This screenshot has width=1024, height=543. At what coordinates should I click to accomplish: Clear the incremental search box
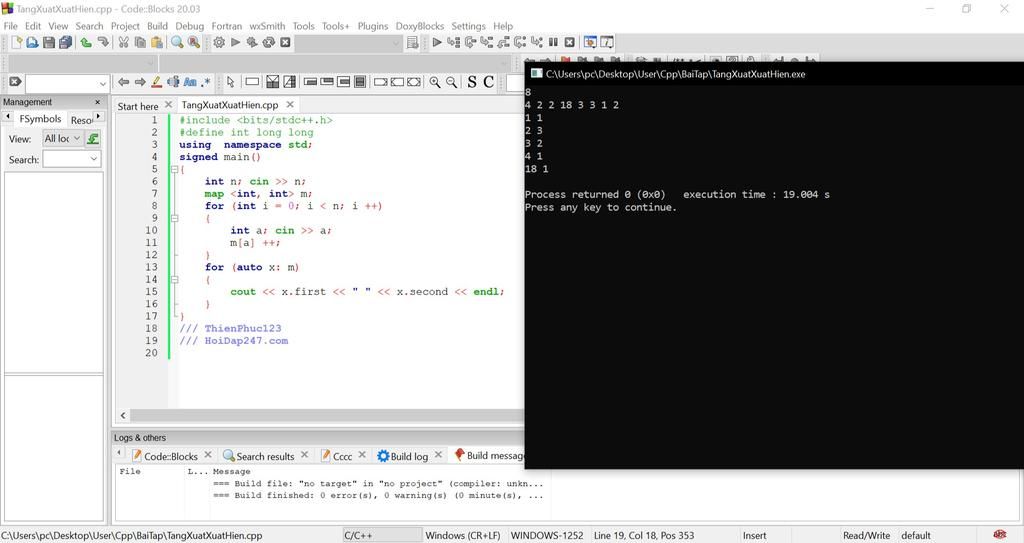click(15, 82)
